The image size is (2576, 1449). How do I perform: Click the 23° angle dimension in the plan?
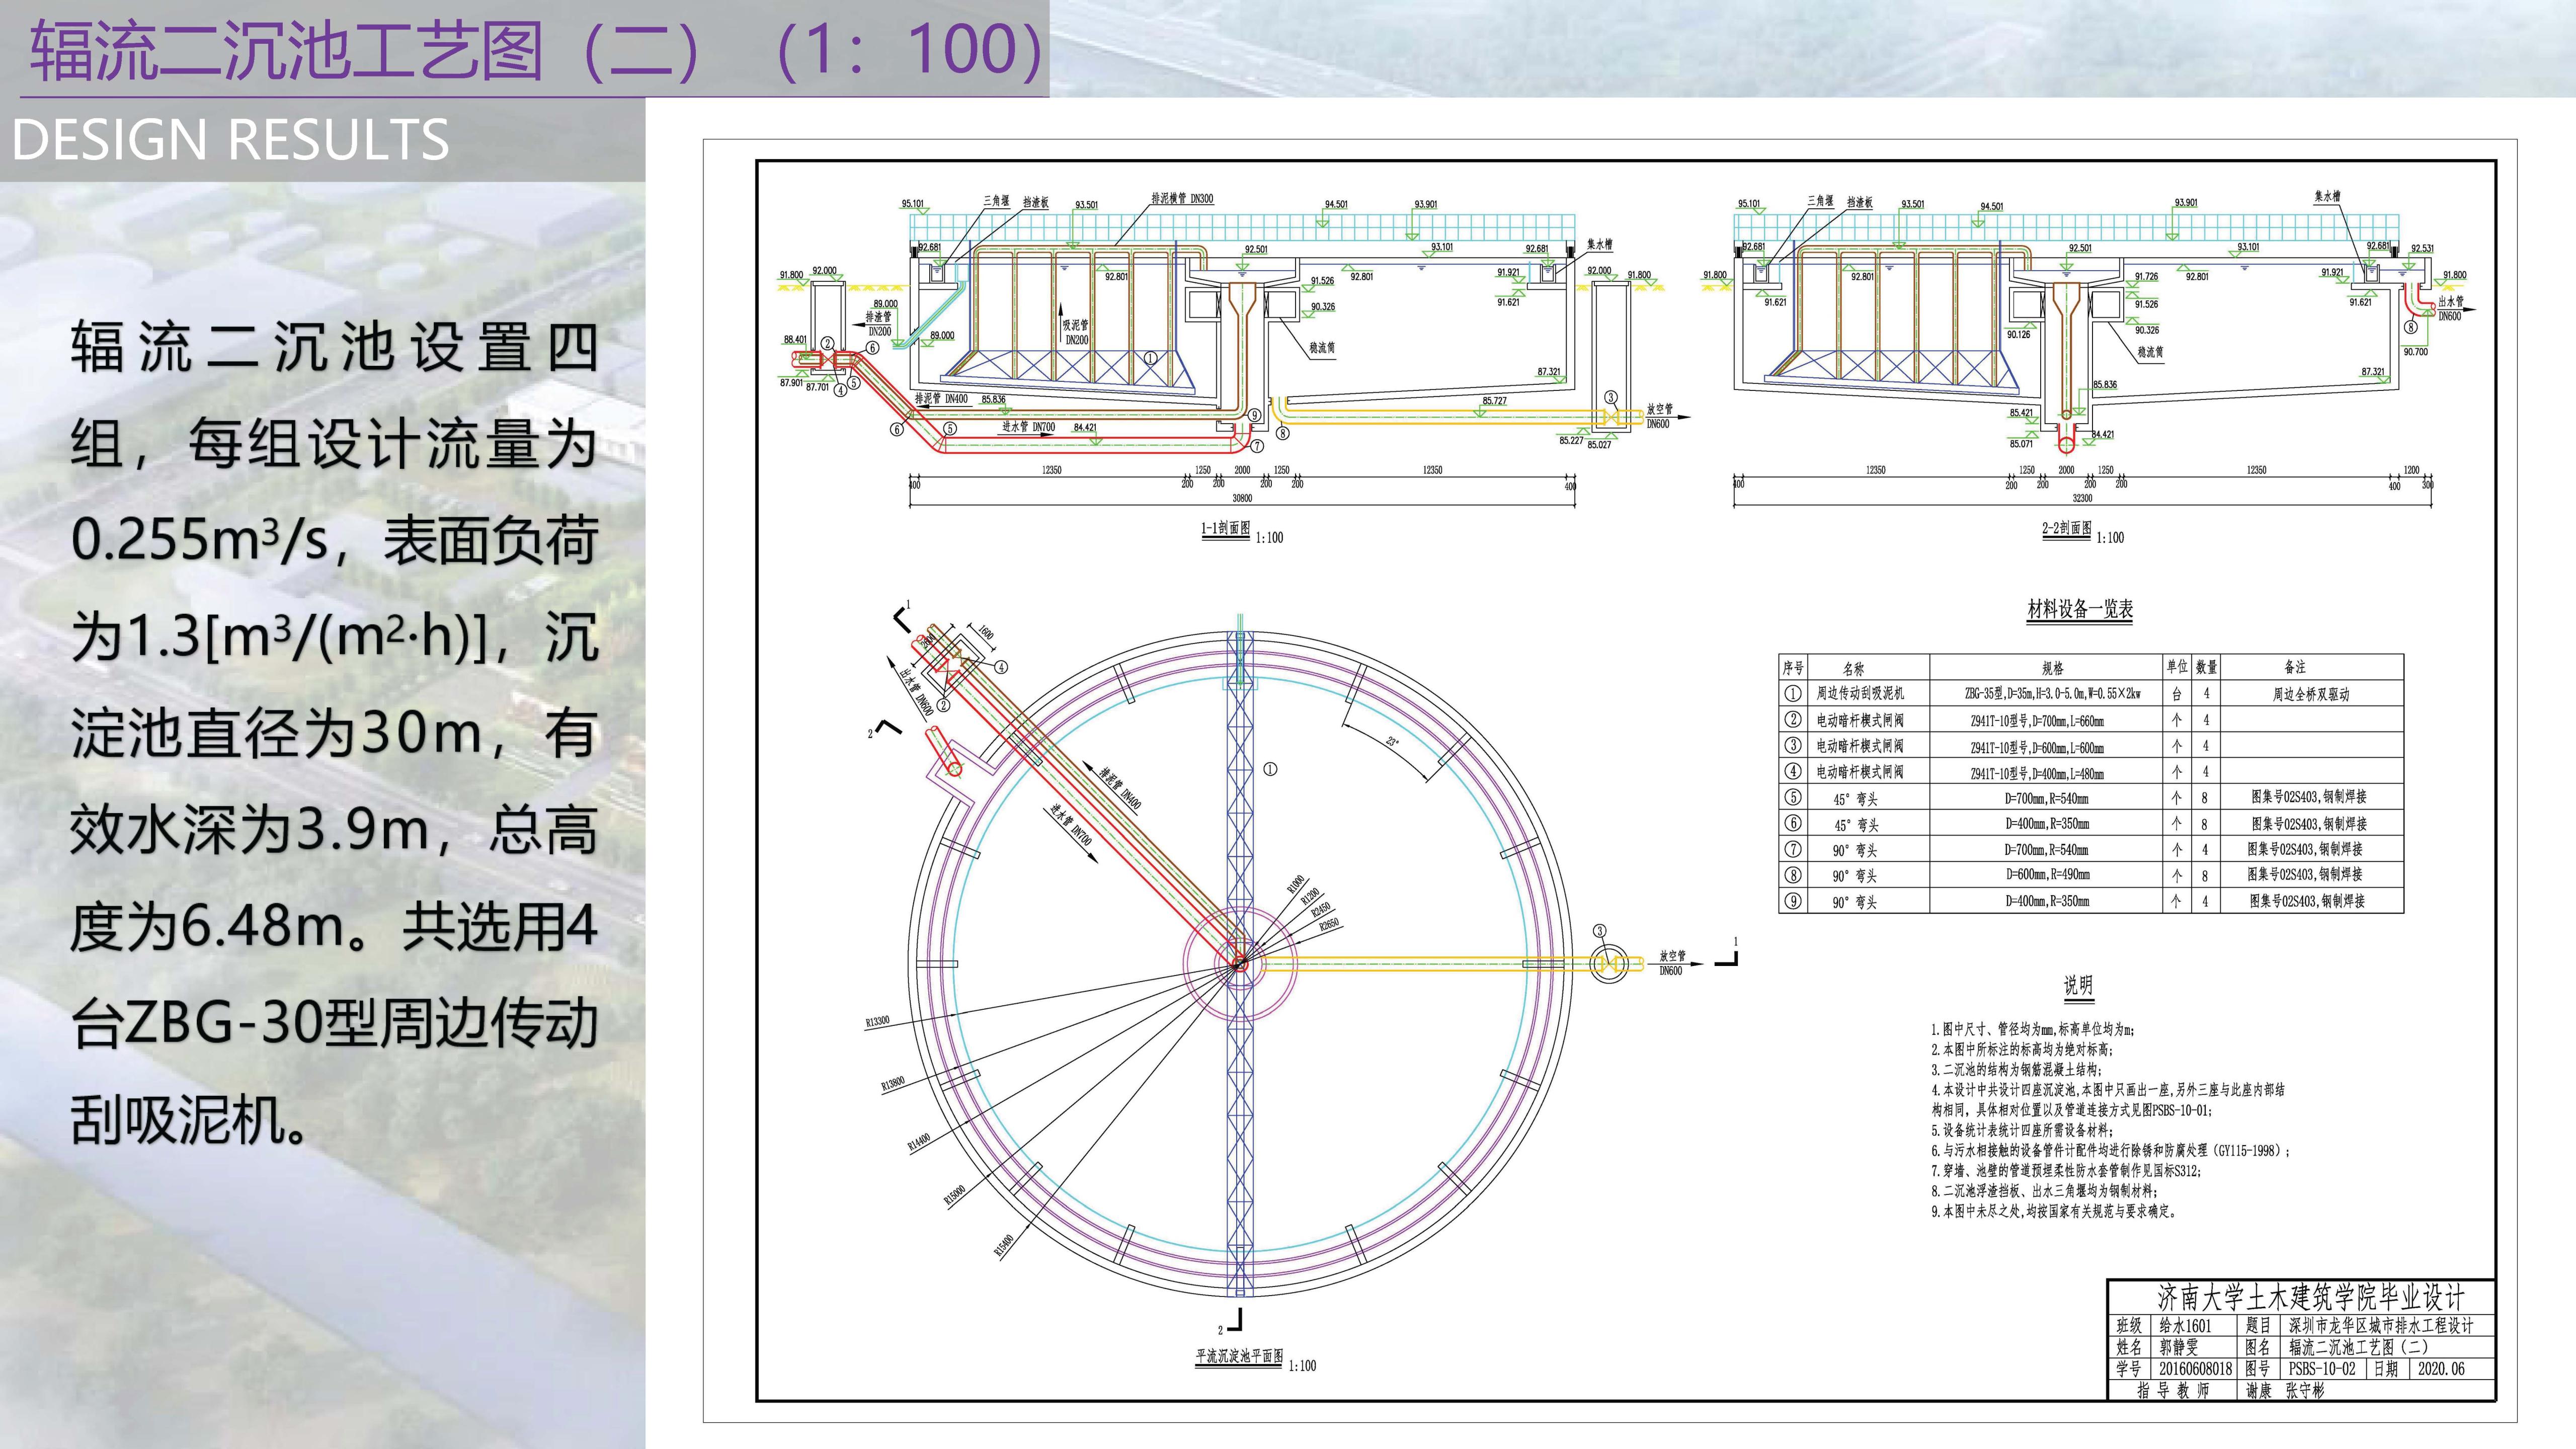[1392, 742]
